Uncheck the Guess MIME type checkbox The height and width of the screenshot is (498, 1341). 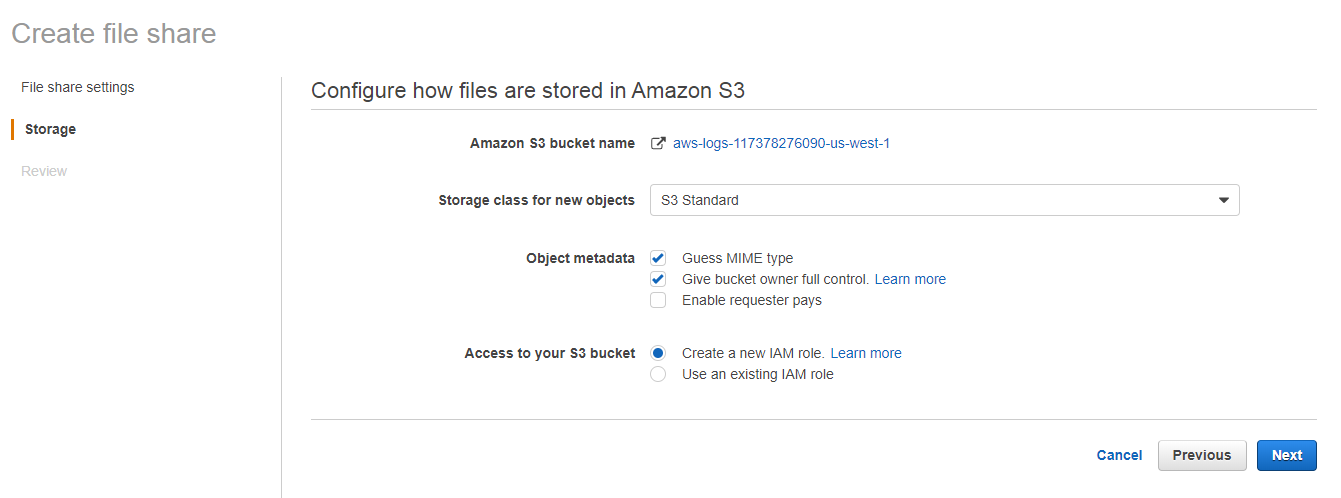pyautogui.click(x=658, y=258)
